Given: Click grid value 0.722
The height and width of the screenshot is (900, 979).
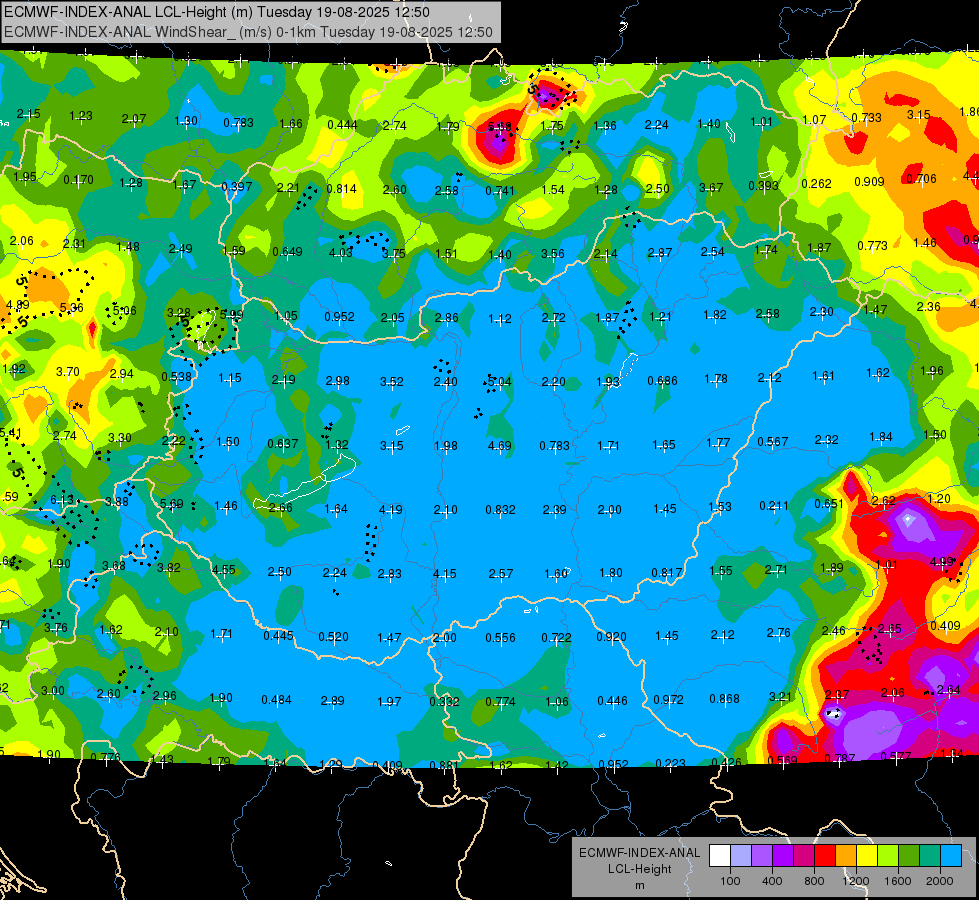Looking at the screenshot, I should [x=556, y=638].
